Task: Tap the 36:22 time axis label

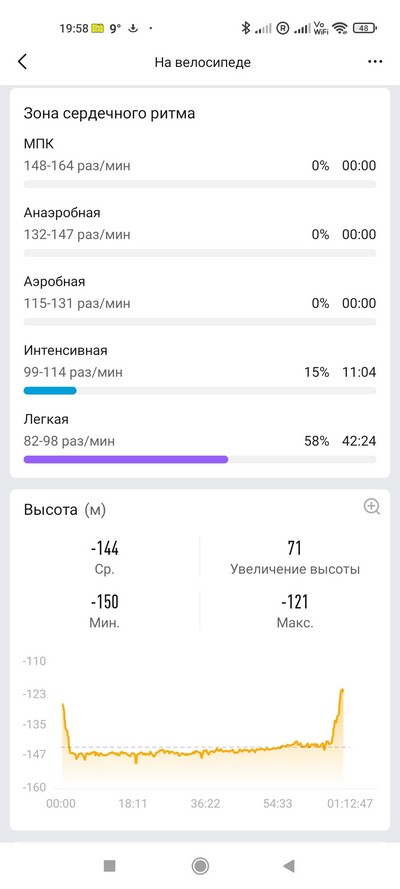Action: point(205,803)
